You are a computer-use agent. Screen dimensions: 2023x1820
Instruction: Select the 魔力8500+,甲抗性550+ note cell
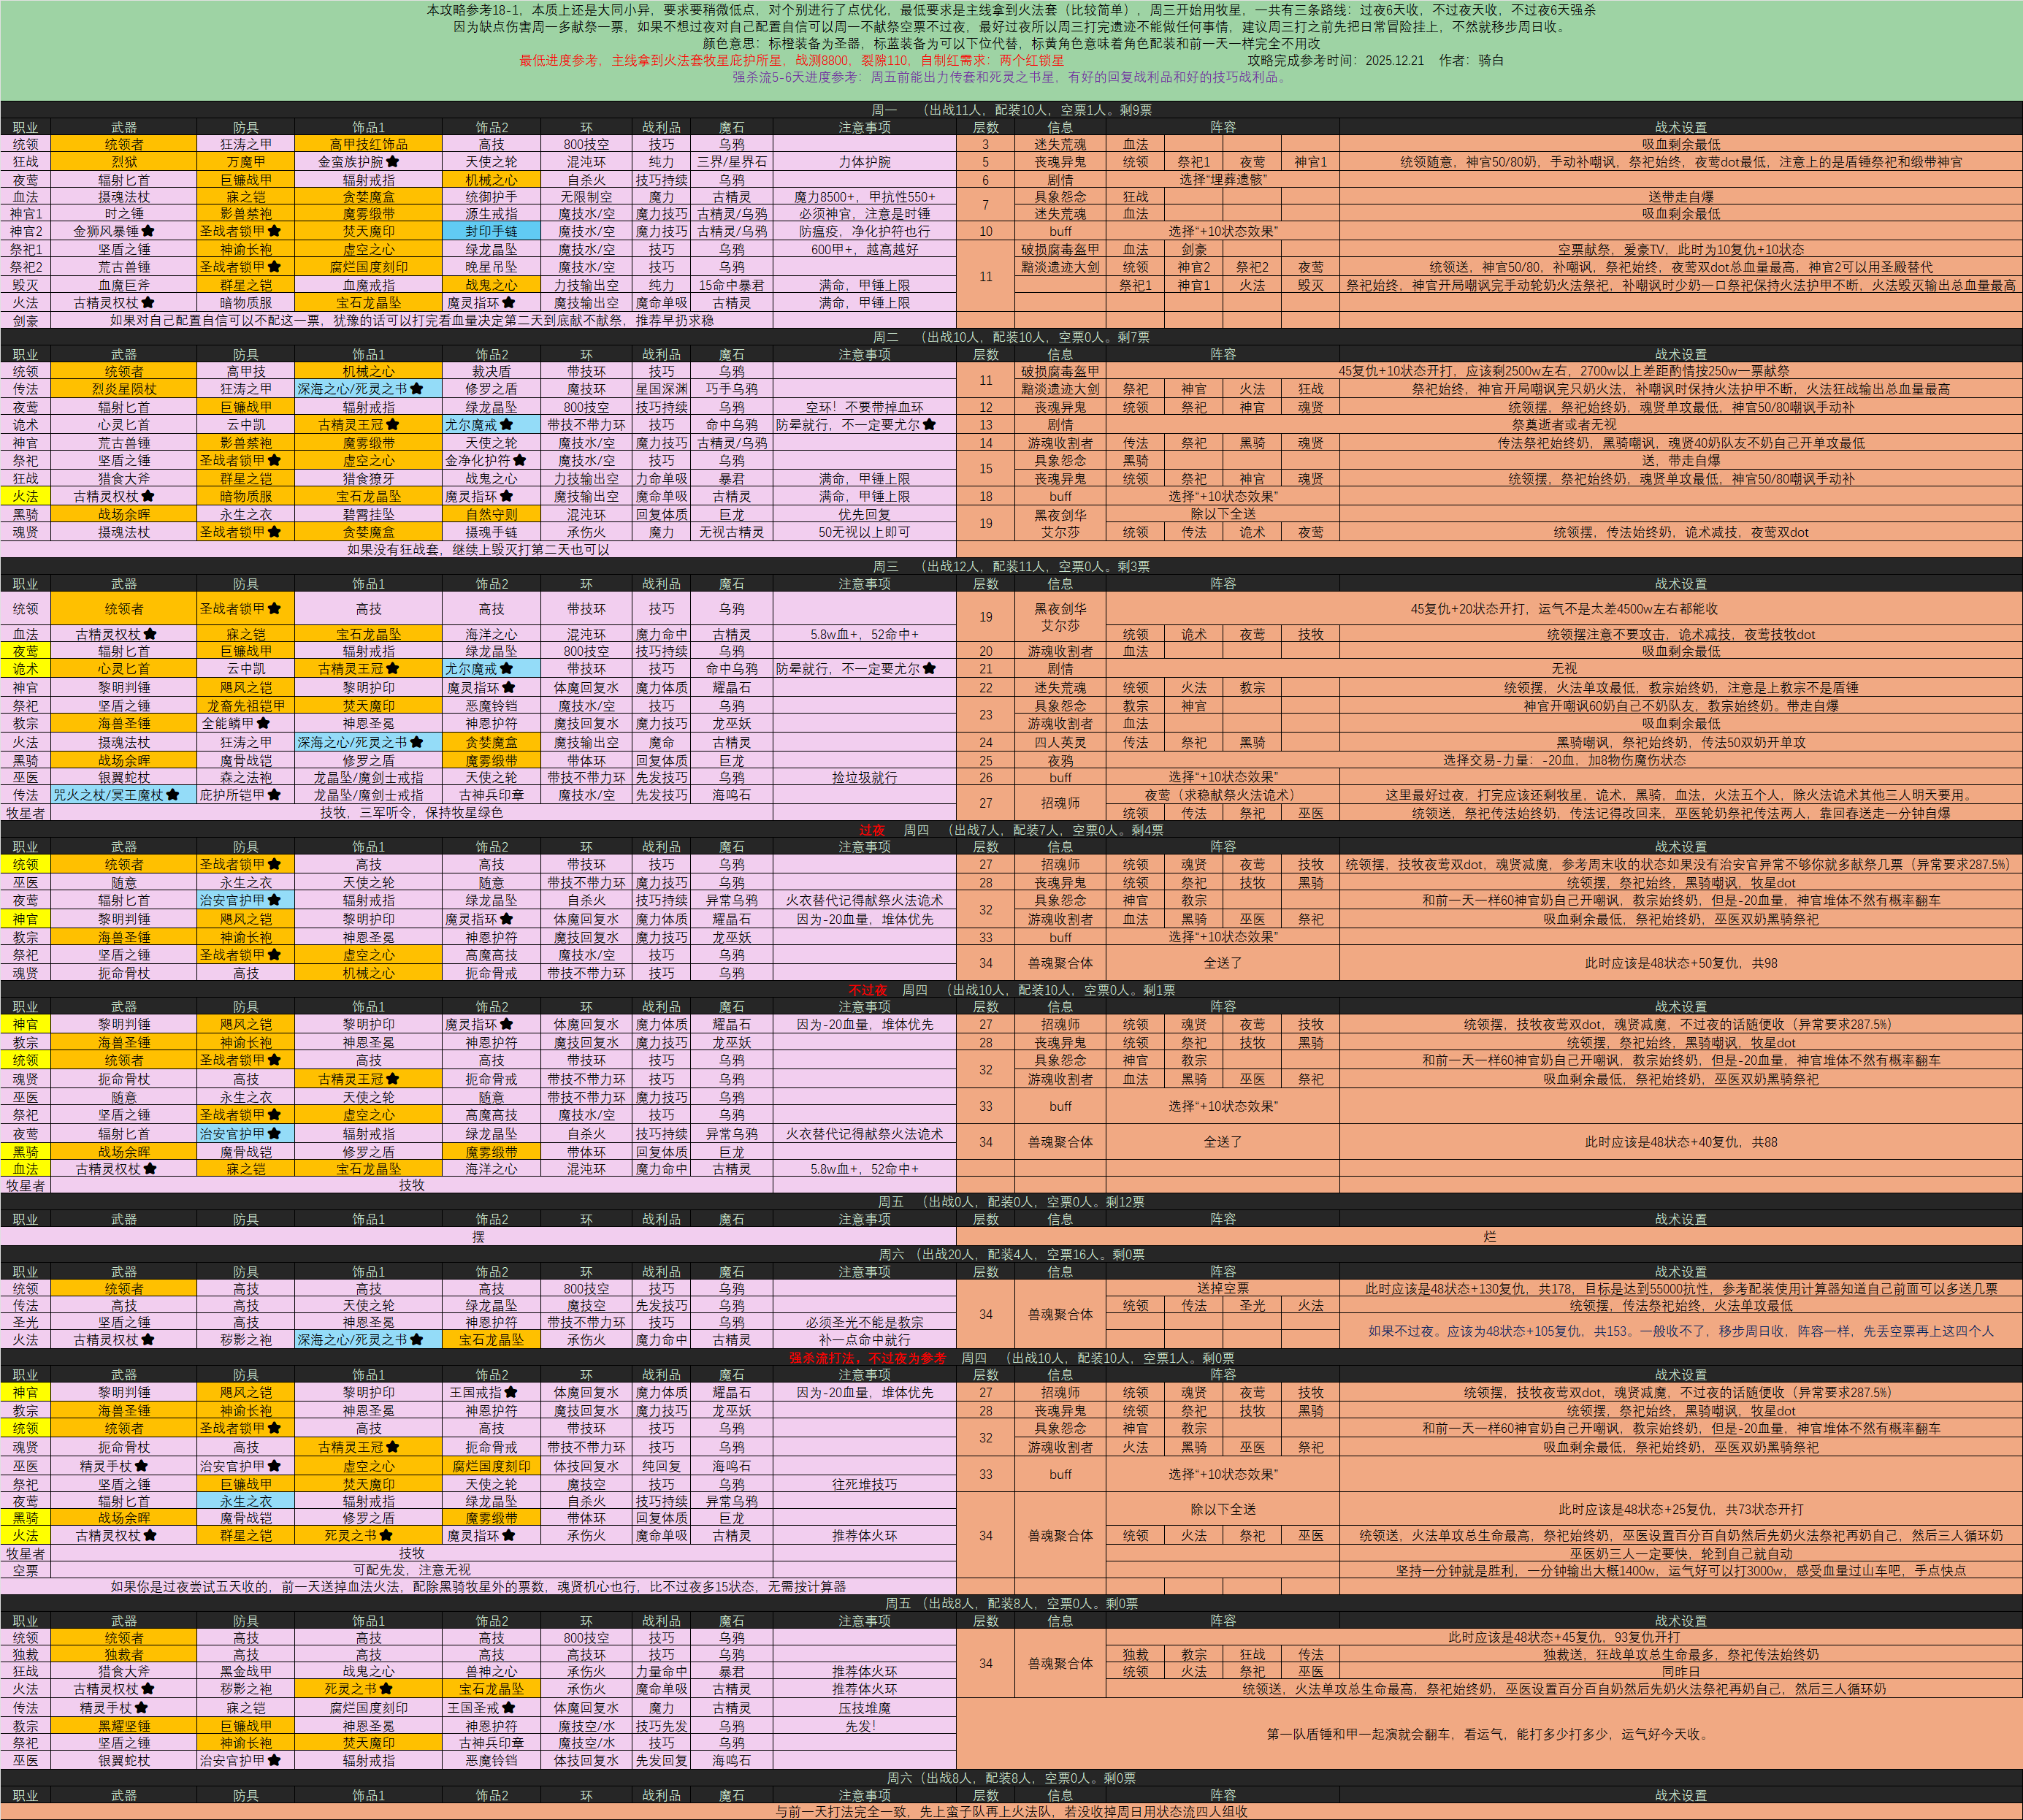tap(864, 197)
